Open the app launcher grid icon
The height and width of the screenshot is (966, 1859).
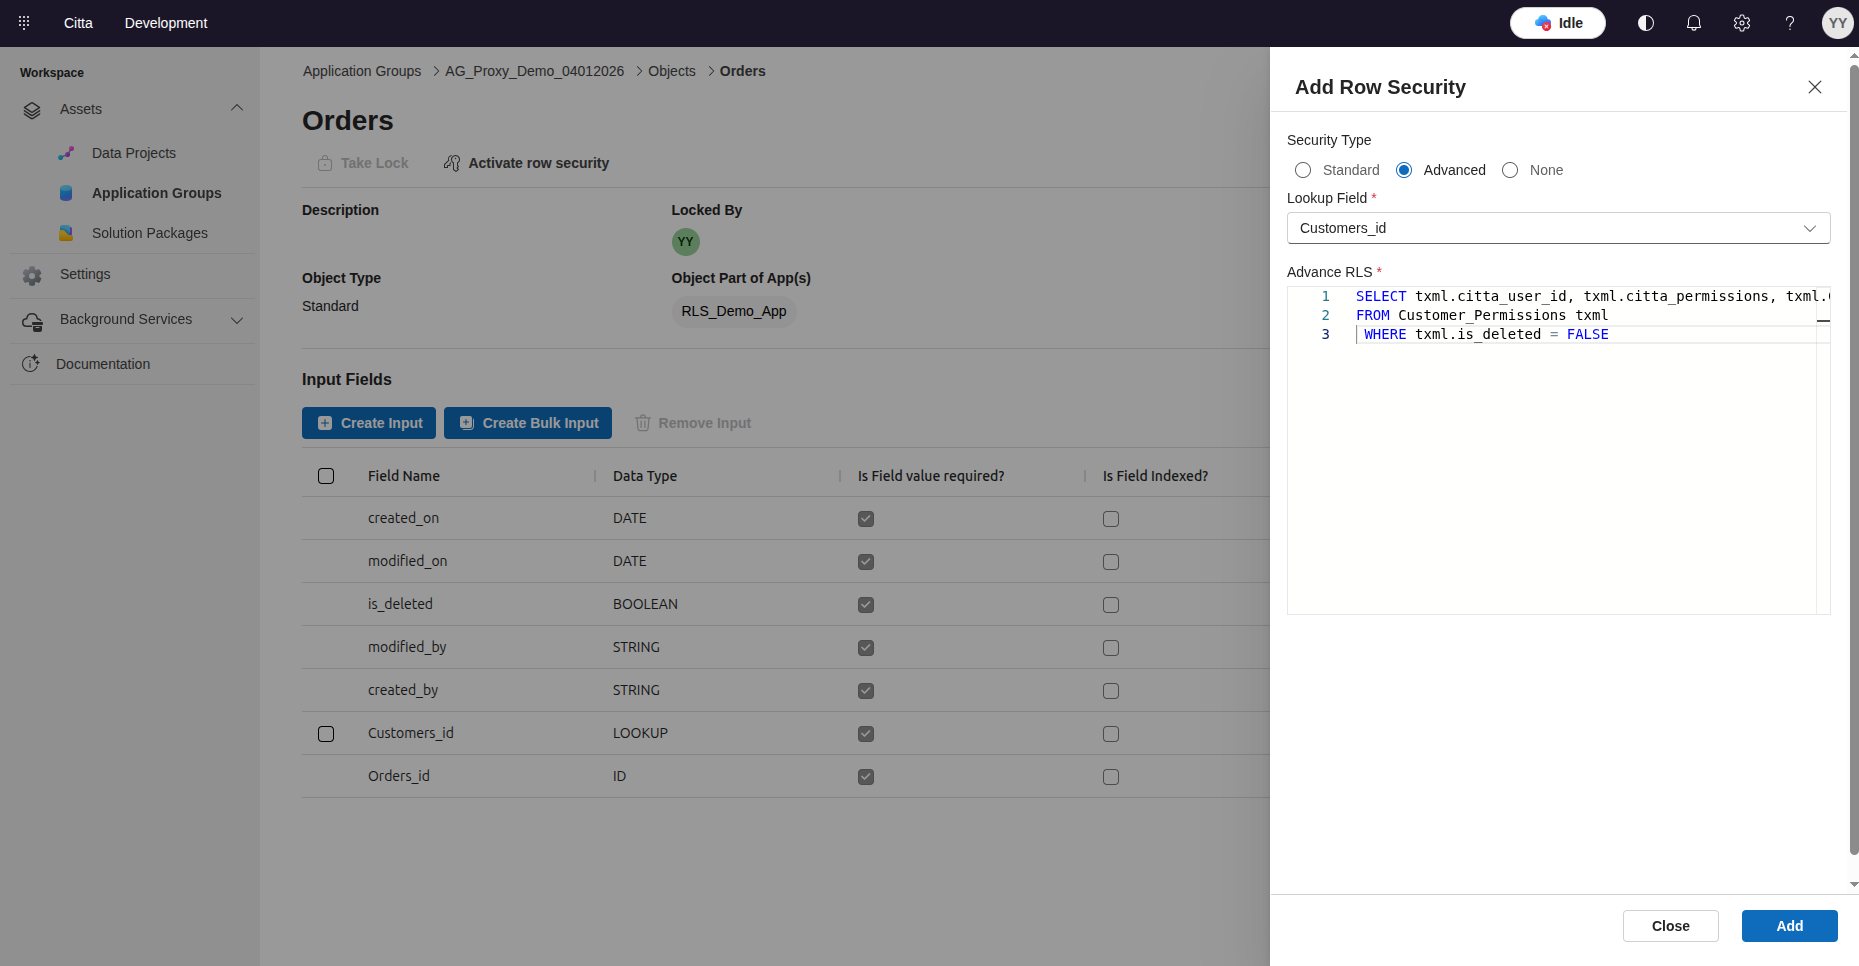click(24, 22)
